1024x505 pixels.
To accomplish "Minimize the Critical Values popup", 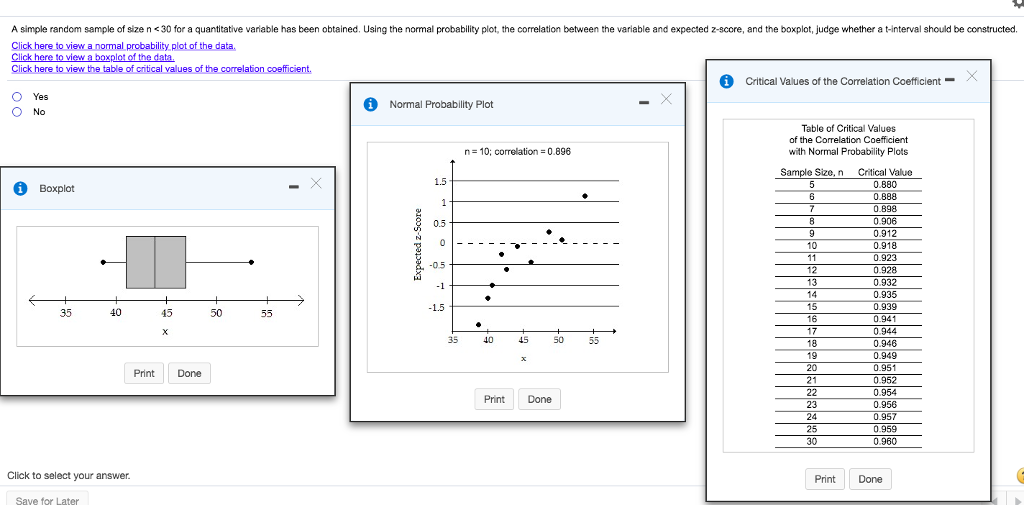I will click(950, 80).
